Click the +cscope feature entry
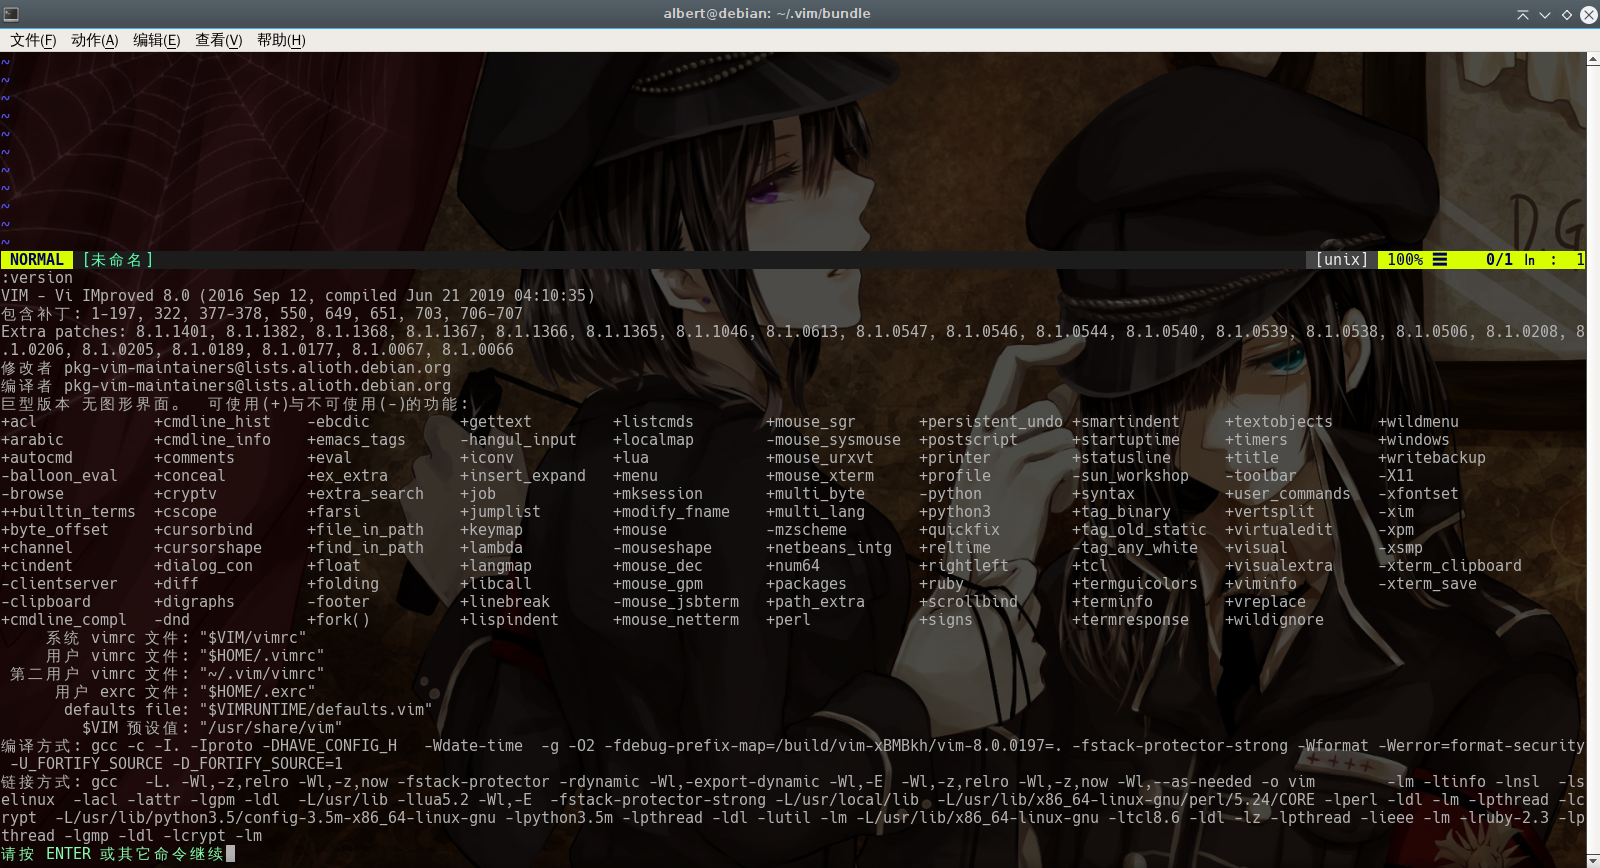The image size is (1600, 868). [185, 512]
